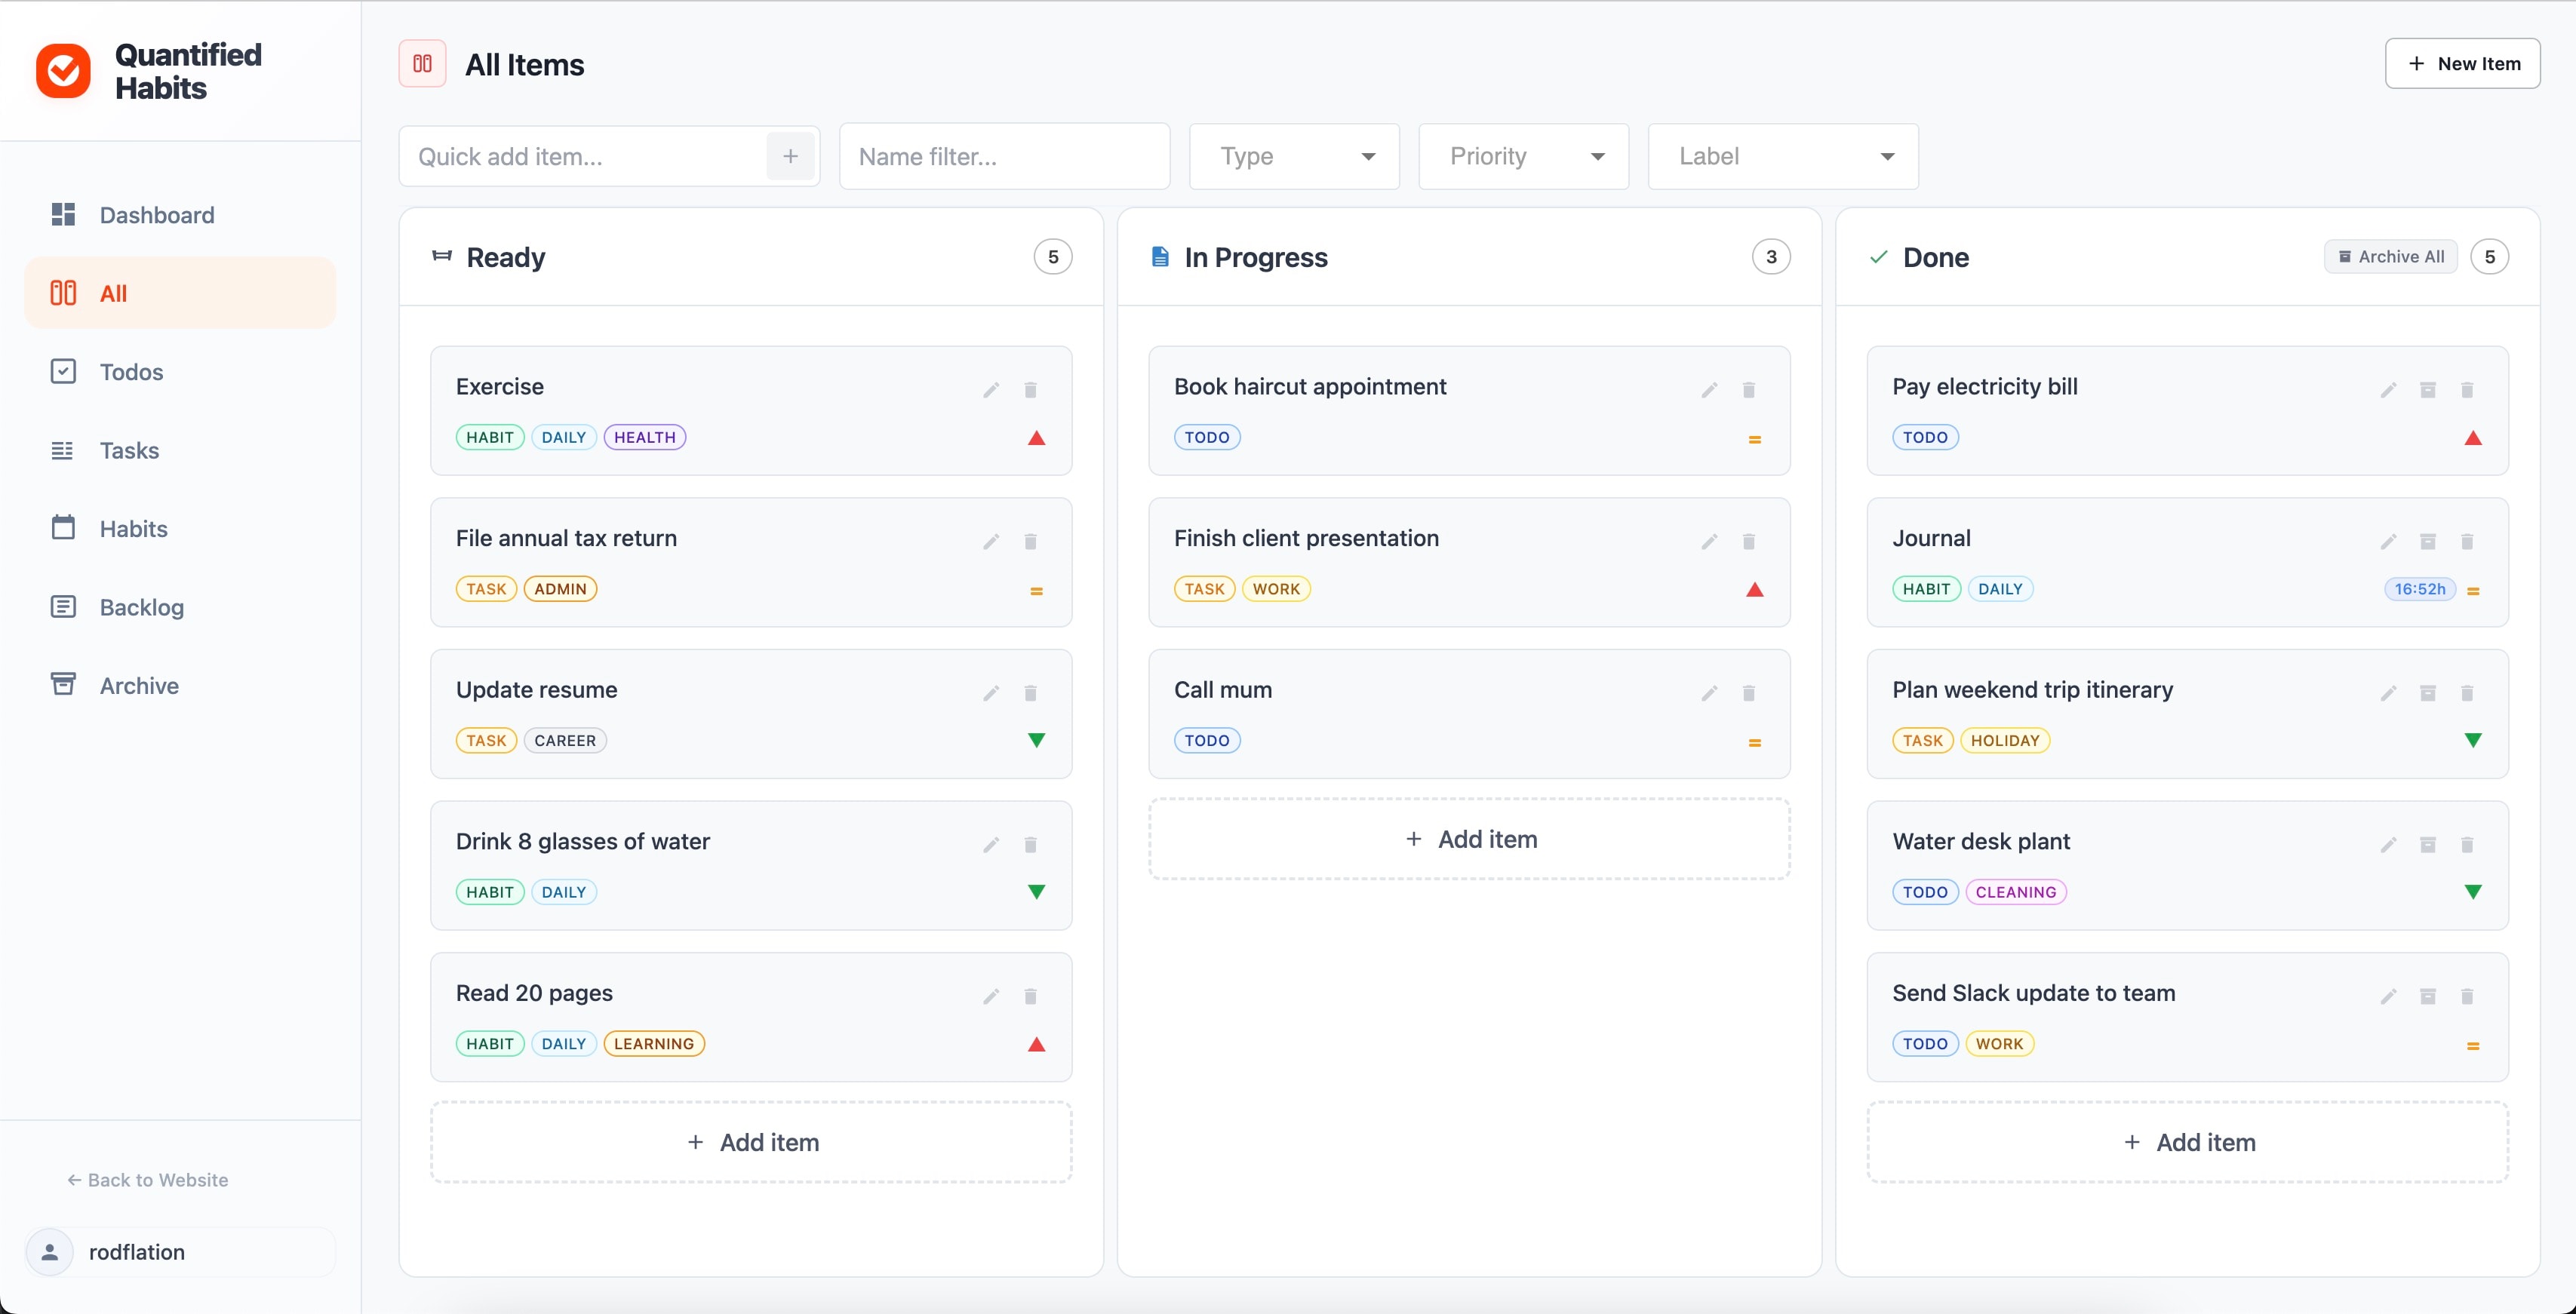This screenshot has width=2576, height=1314.
Task: Click the 16:52h time badge on Journal
Action: click(2419, 589)
